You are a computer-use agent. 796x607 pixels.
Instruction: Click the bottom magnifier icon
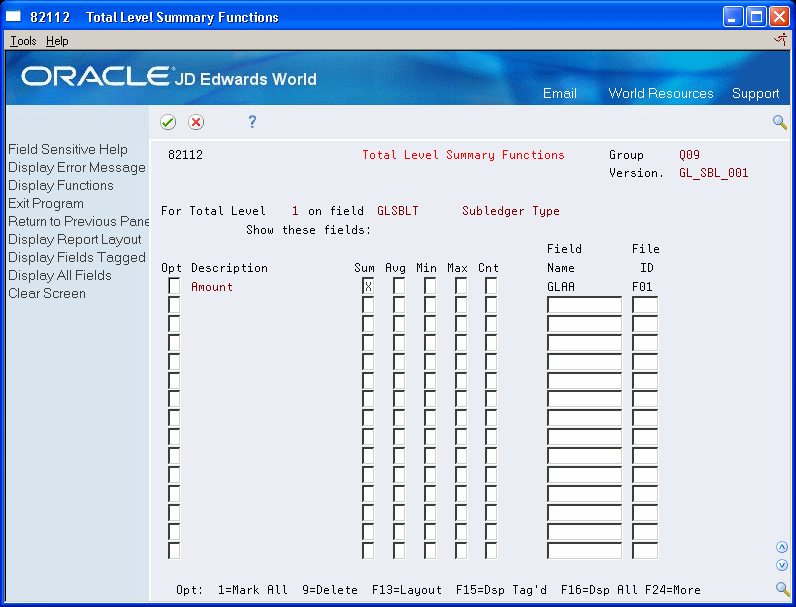tap(782, 589)
